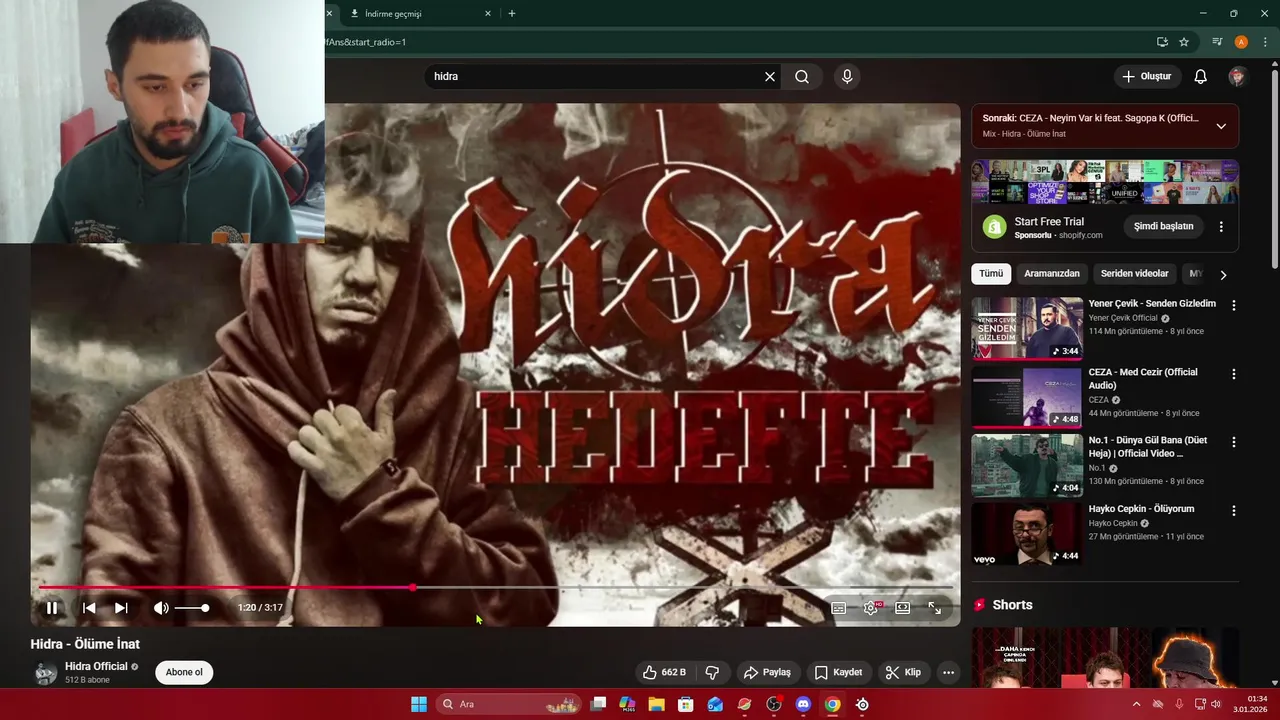Open Windows Start menu
1280x720 pixels.
point(419,704)
